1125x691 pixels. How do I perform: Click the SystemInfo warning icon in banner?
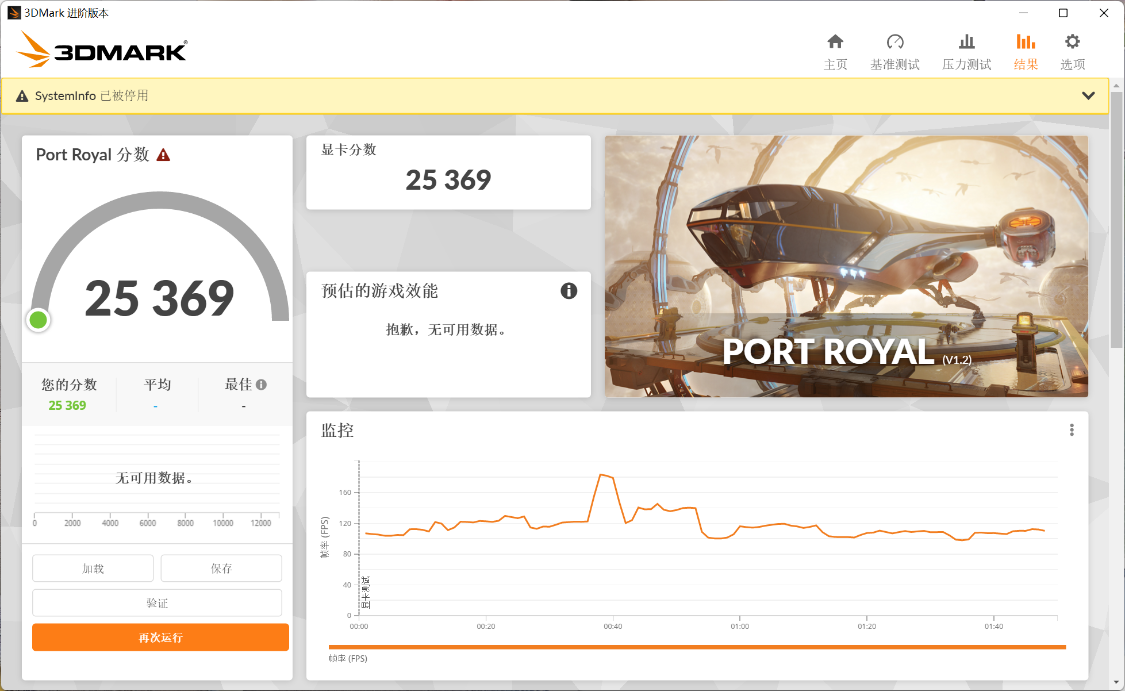[x=22, y=96]
